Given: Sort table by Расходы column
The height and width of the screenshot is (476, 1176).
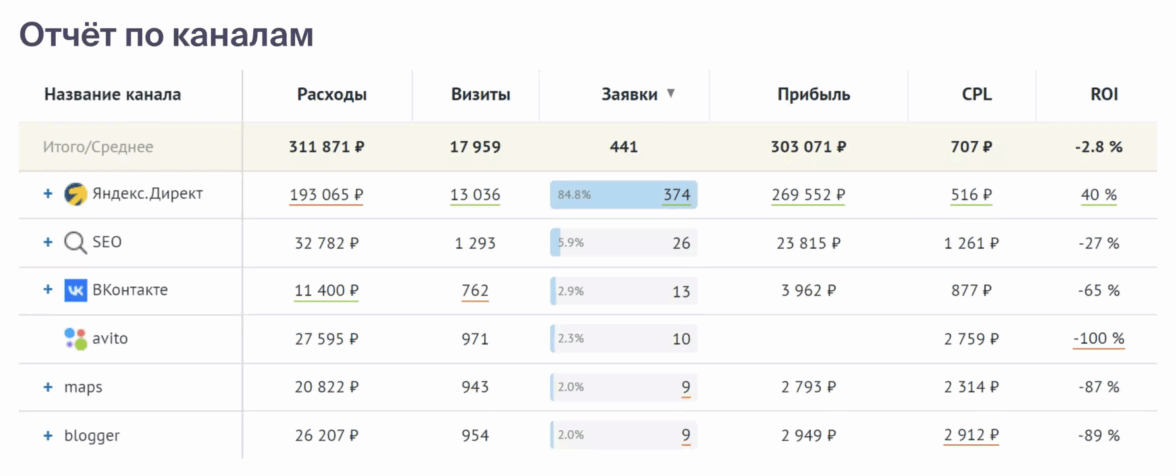Looking at the screenshot, I should [x=331, y=95].
